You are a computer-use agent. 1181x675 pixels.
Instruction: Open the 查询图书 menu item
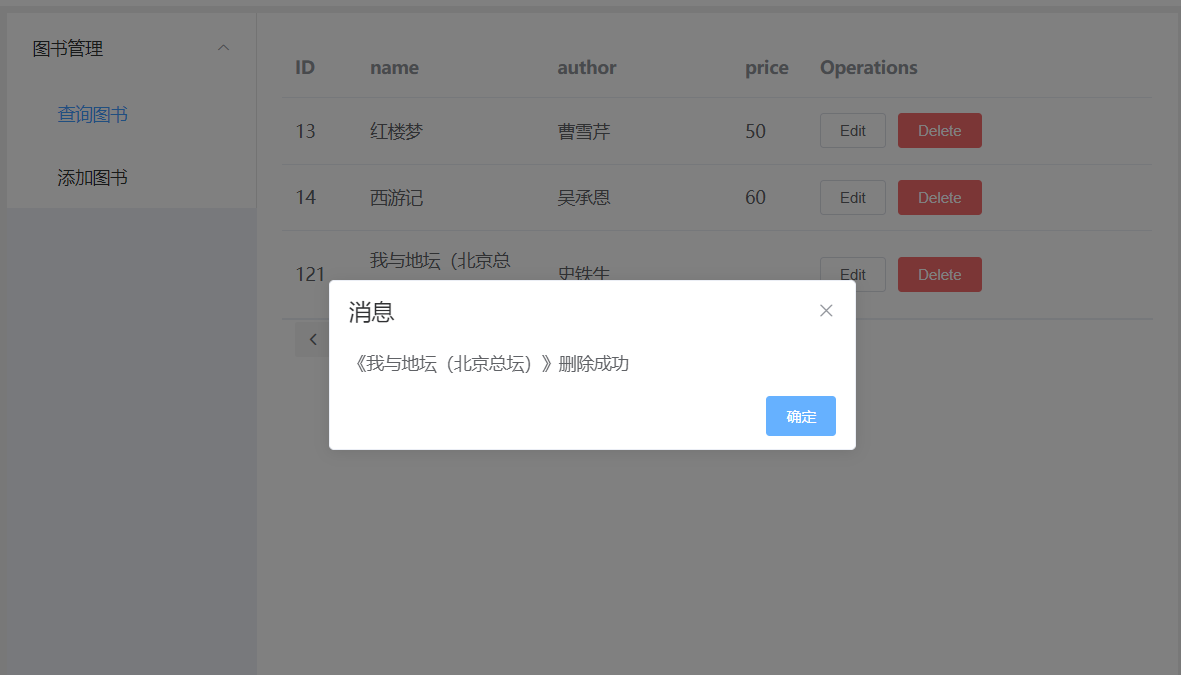pyautogui.click(x=93, y=115)
